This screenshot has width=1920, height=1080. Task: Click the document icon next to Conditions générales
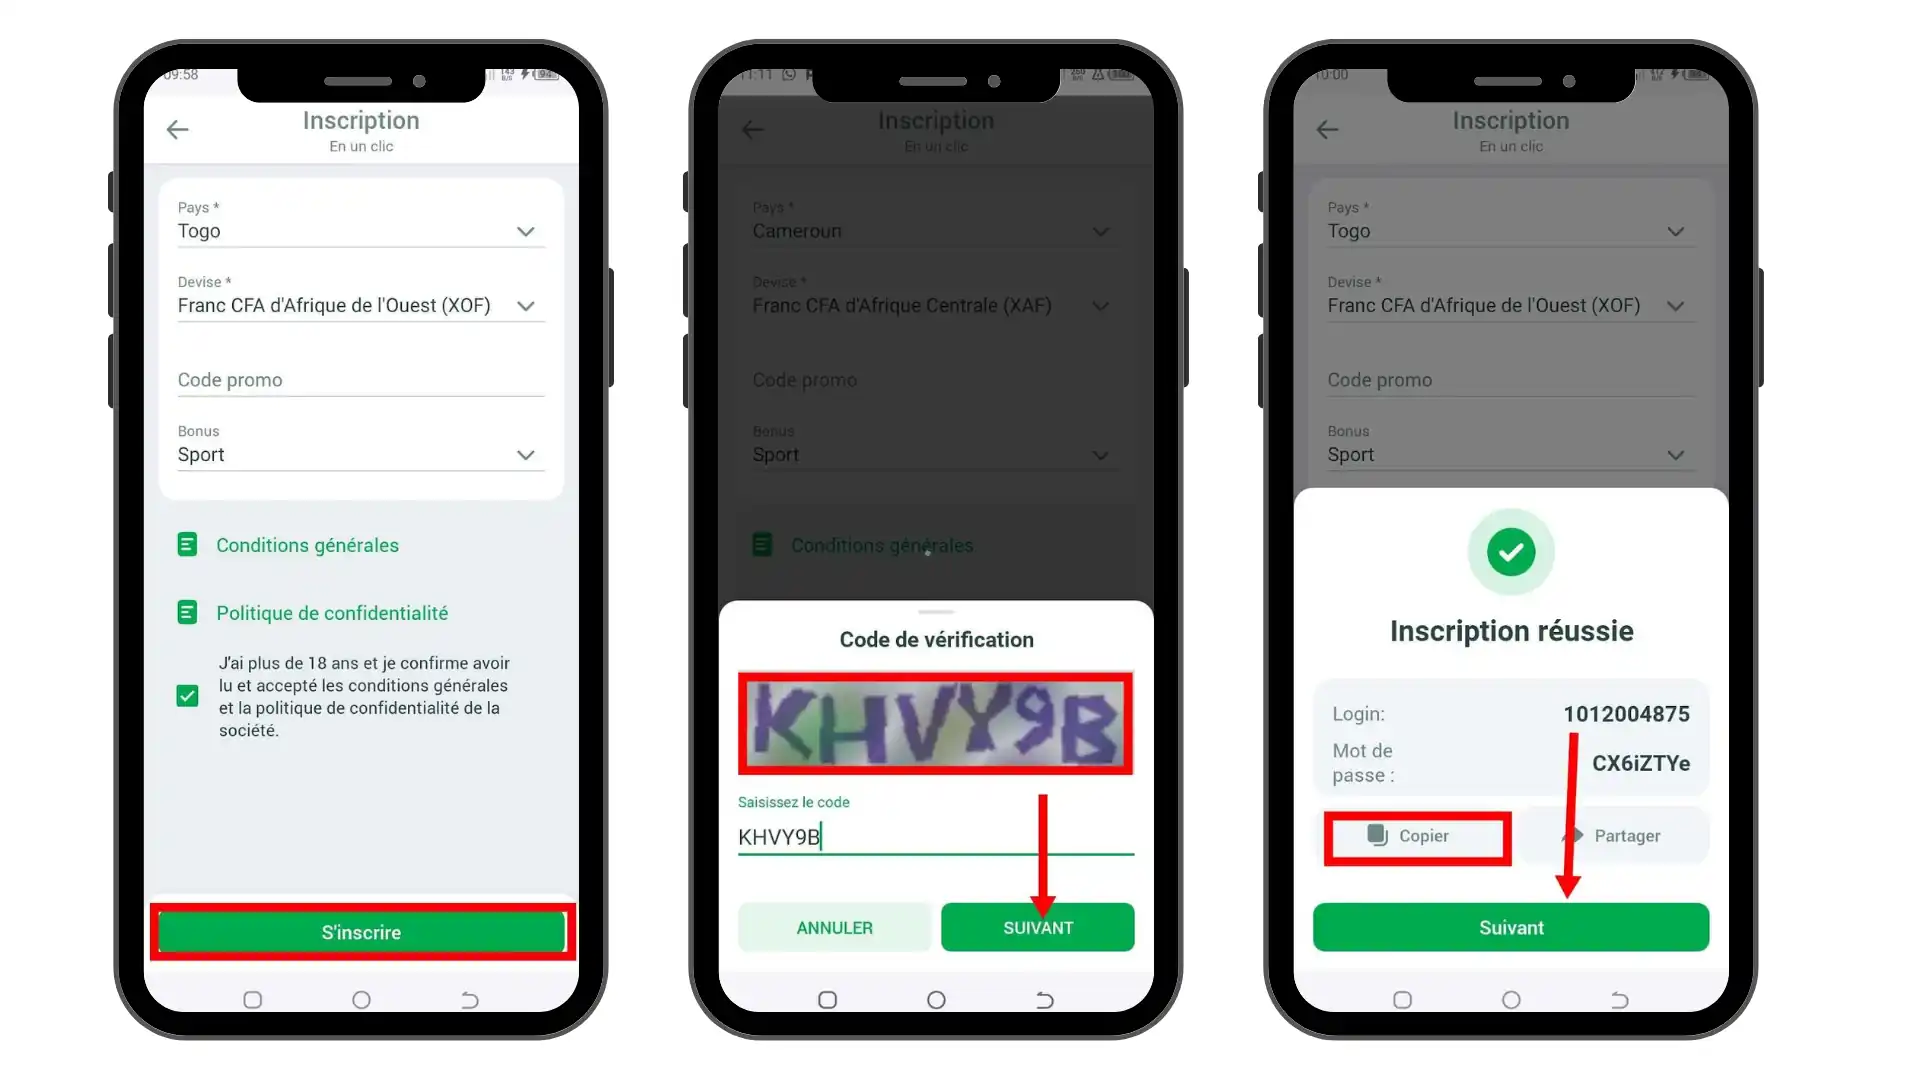[x=187, y=545]
